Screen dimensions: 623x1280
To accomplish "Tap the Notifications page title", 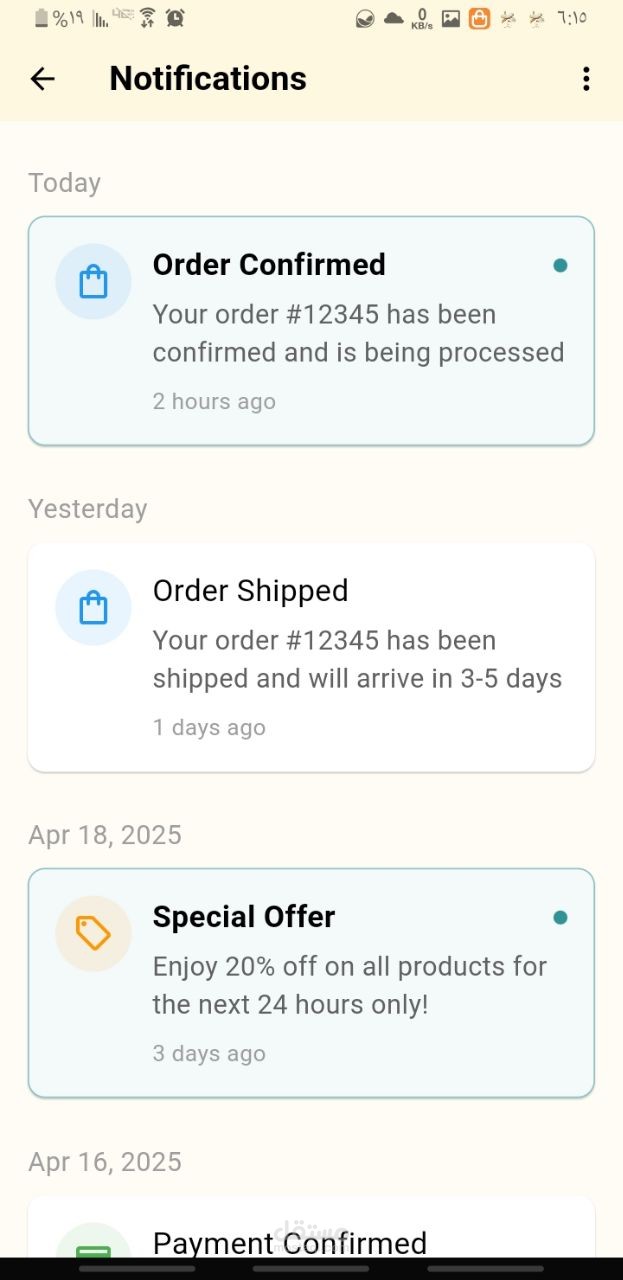I will [208, 79].
